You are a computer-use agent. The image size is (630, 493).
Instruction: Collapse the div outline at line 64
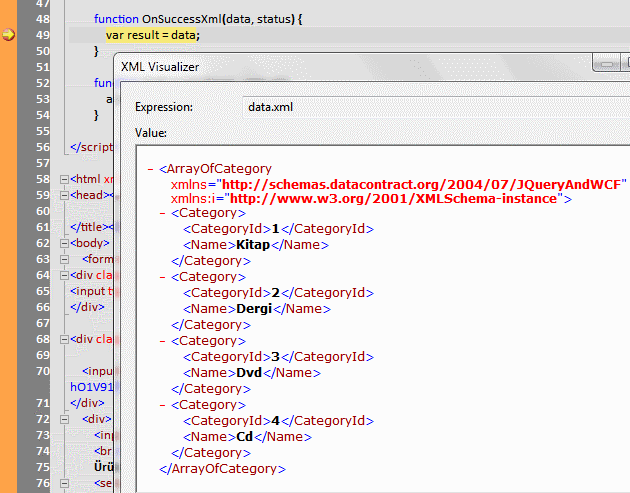pyautogui.click(x=64, y=276)
